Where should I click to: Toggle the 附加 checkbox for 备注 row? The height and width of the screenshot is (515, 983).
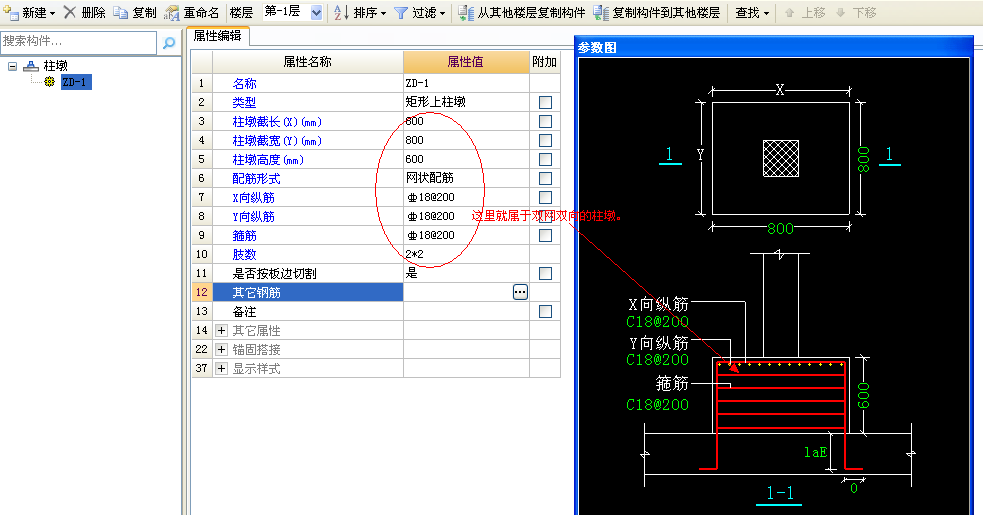tap(545, 311)
